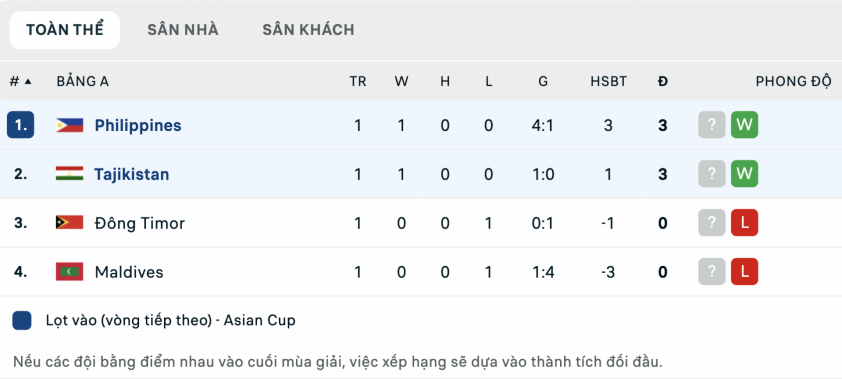Viewport: 842px width, 379px height.
Task: Open the Tajikistan team link
Action: tap(132, 174)
